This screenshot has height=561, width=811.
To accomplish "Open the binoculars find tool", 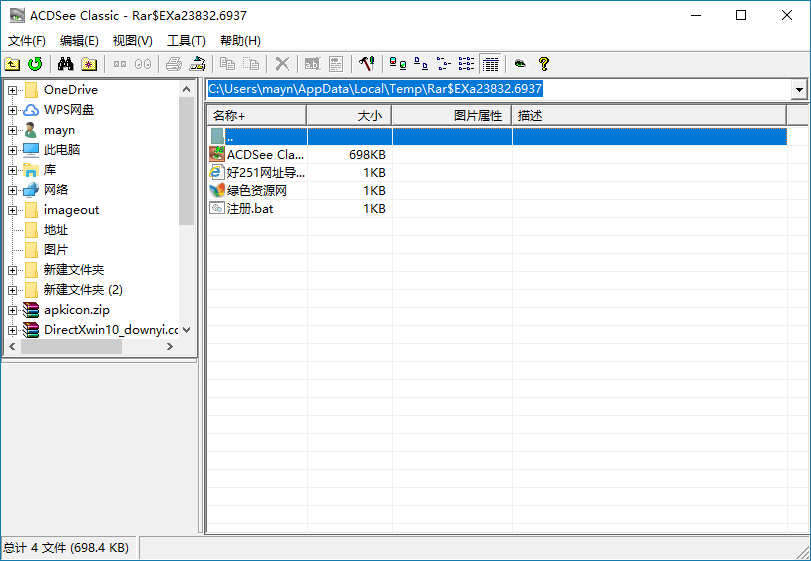I will [x=66, y=64].
